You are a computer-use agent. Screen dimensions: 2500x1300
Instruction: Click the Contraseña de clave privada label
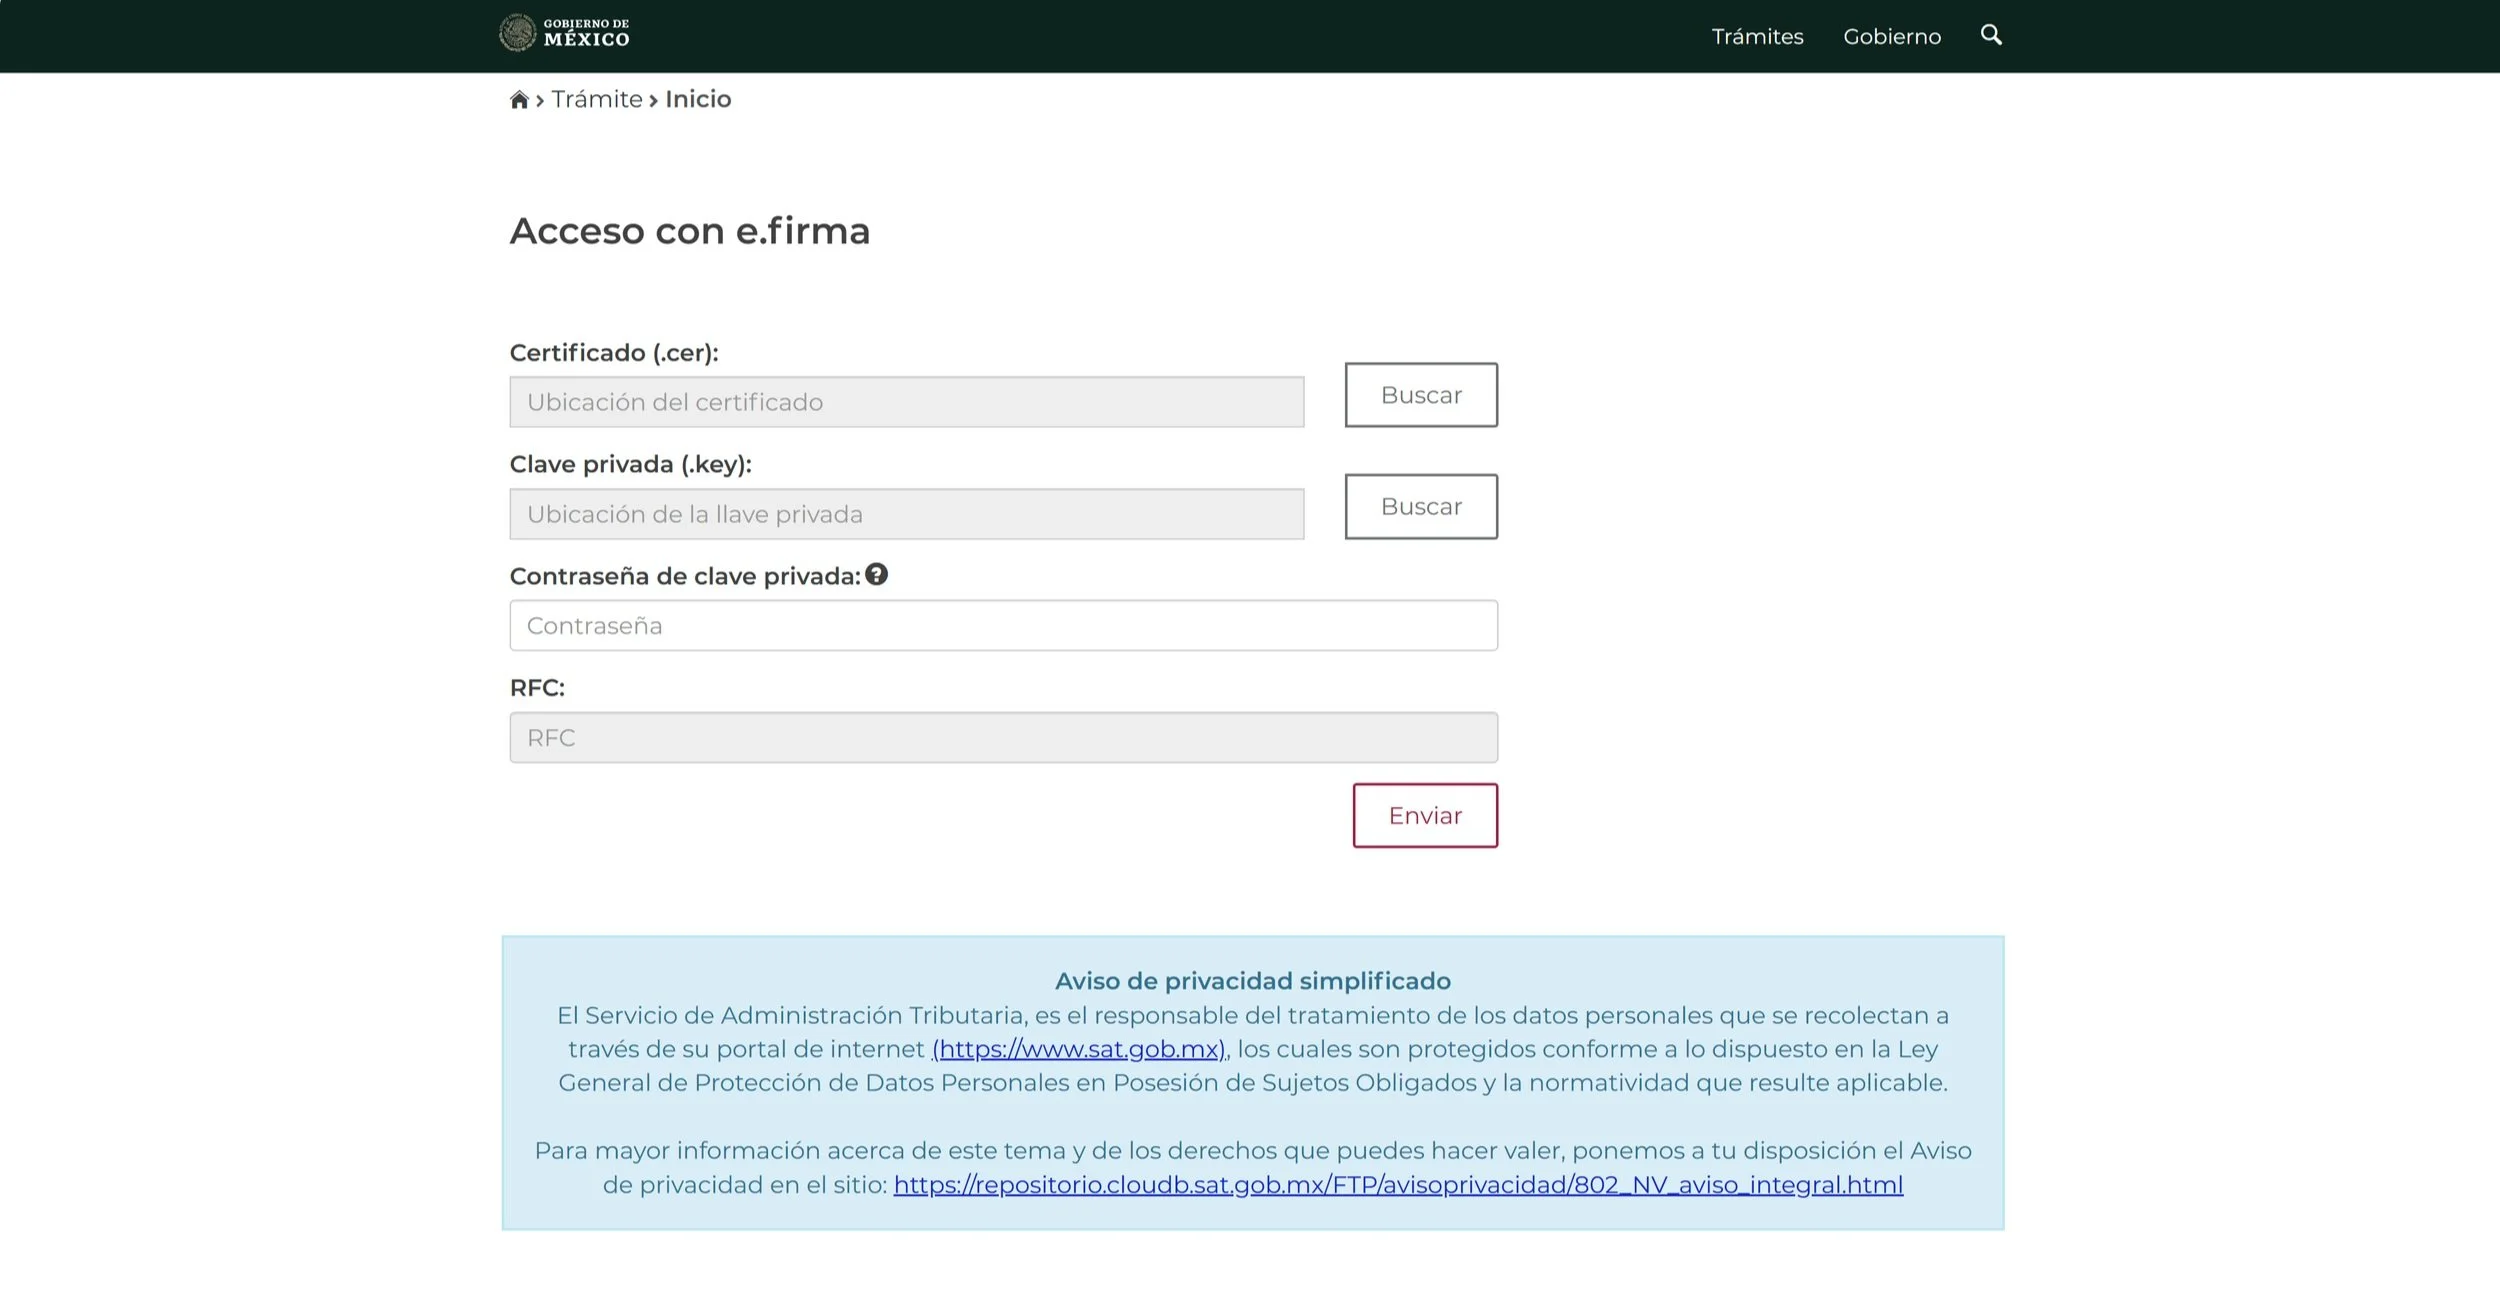(x=685, y=577)
